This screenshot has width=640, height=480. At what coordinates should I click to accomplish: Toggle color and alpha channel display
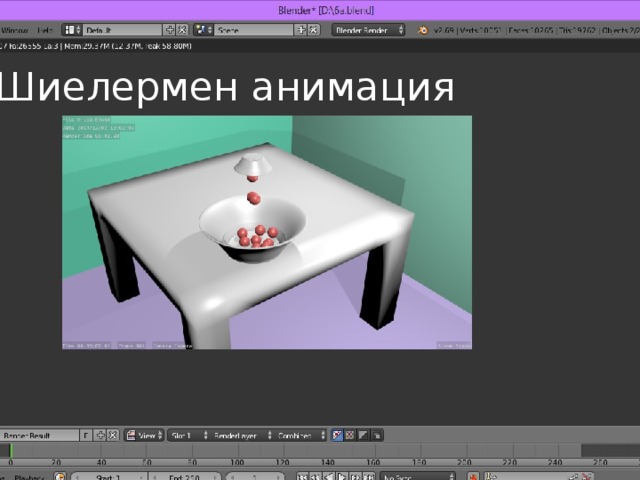coord(337,436)
